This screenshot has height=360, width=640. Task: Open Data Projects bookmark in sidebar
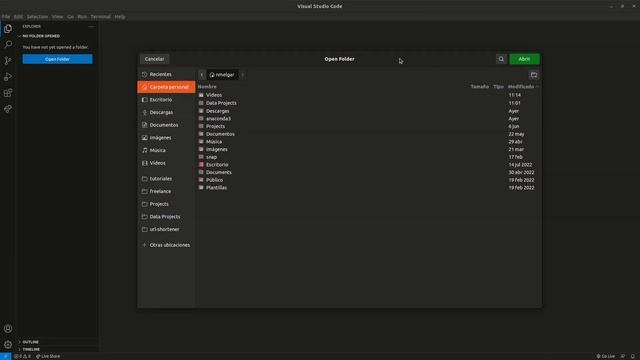167,217
